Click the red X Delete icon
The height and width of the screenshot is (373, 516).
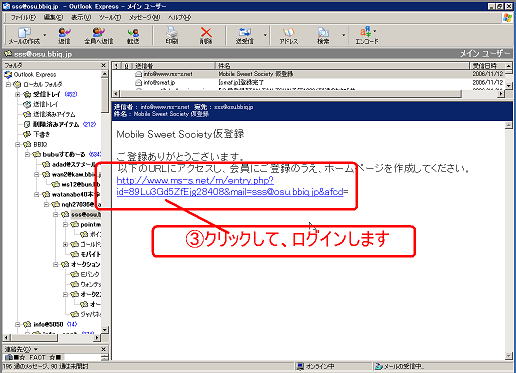click(206, 35)
